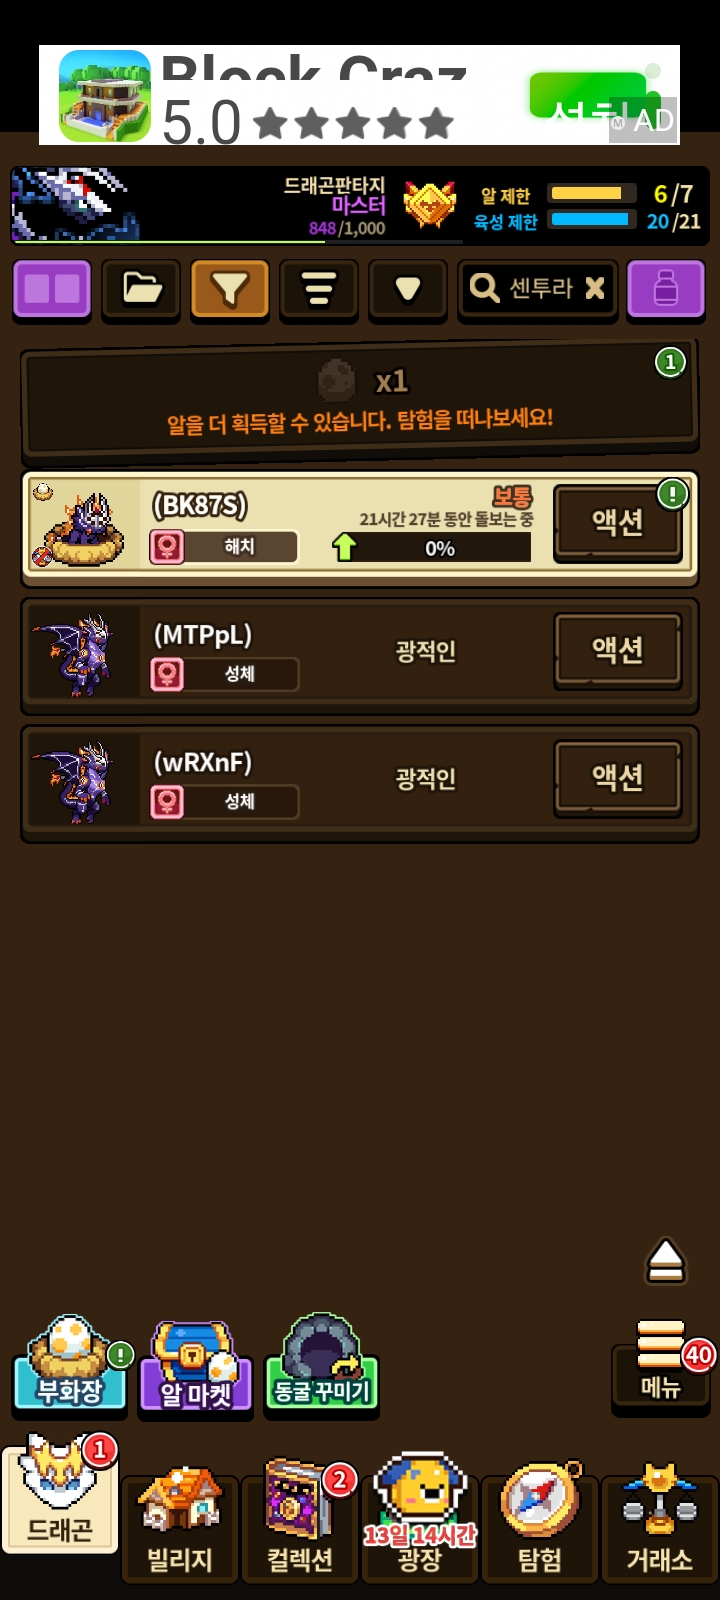
Task: Switch to the 빌리지 tab
Action: click(180, 1525)
